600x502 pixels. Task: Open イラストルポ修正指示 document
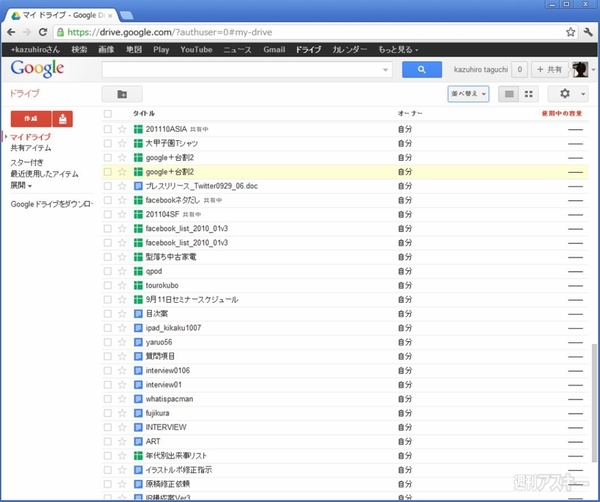pos(179,470)
